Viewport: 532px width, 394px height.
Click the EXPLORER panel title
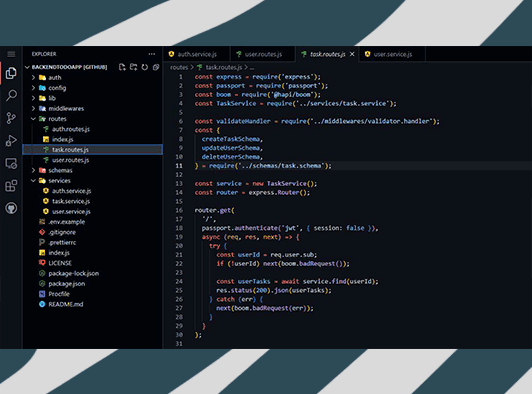tap(44, 54)
